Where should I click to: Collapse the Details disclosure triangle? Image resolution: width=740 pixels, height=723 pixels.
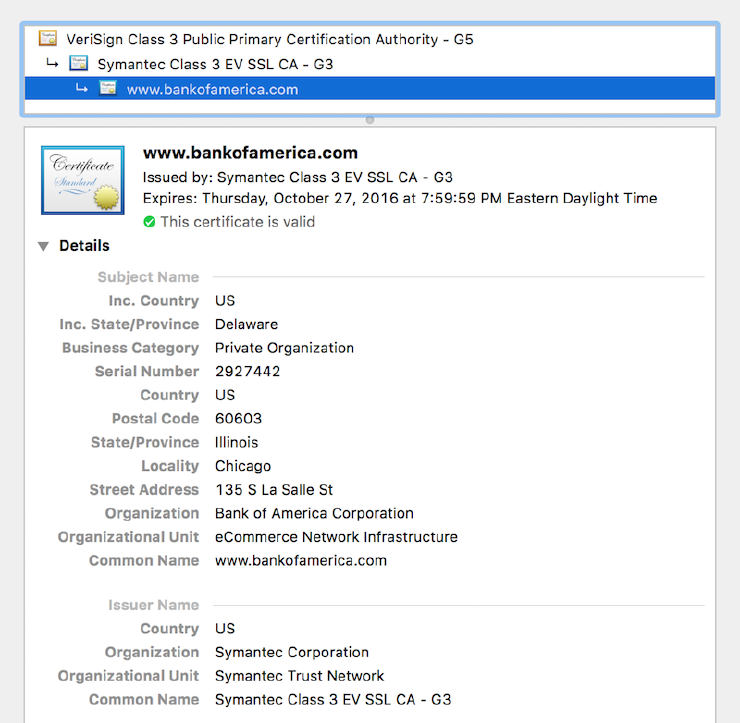pos(43,246)
